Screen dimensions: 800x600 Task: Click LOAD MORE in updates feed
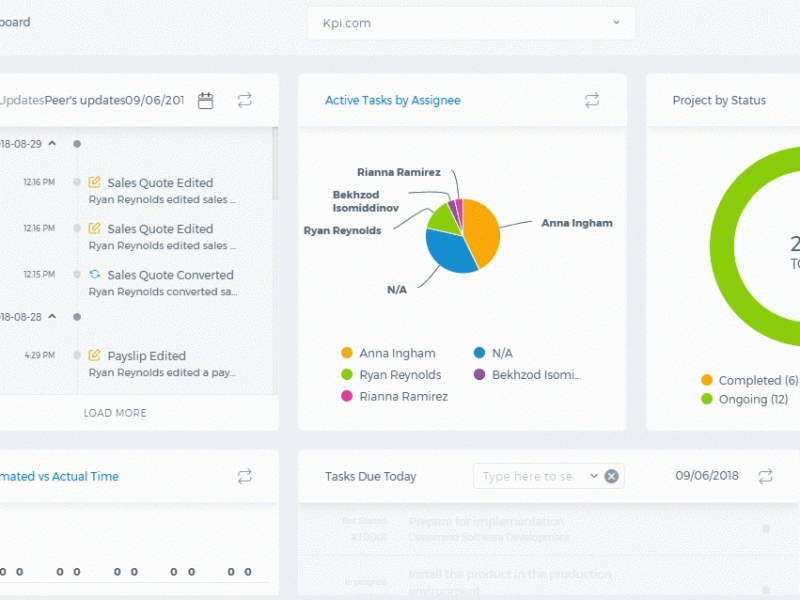(115, 413)
